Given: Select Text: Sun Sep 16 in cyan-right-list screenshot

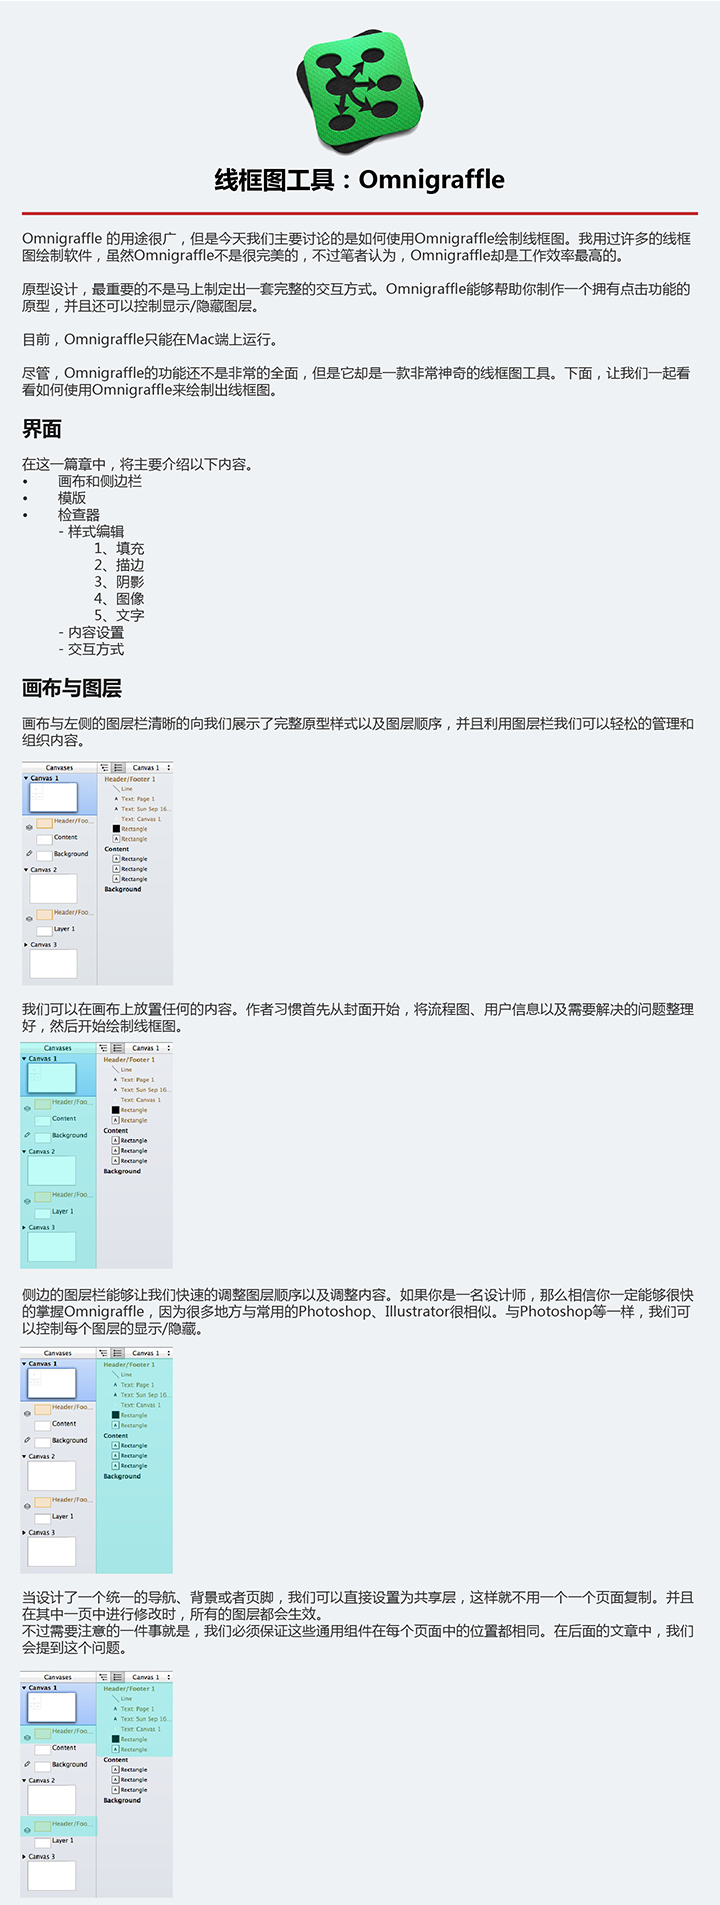Looking at the screenshot, I should [x=143, y=1395].
